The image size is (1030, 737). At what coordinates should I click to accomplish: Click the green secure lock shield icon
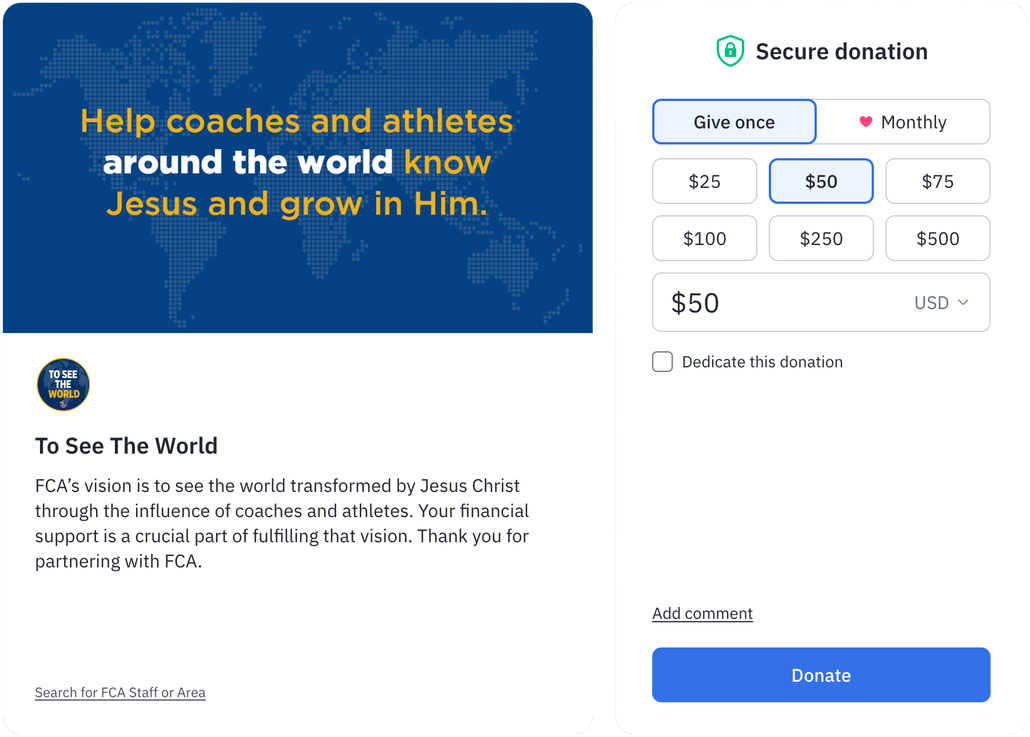coord(731,51)
